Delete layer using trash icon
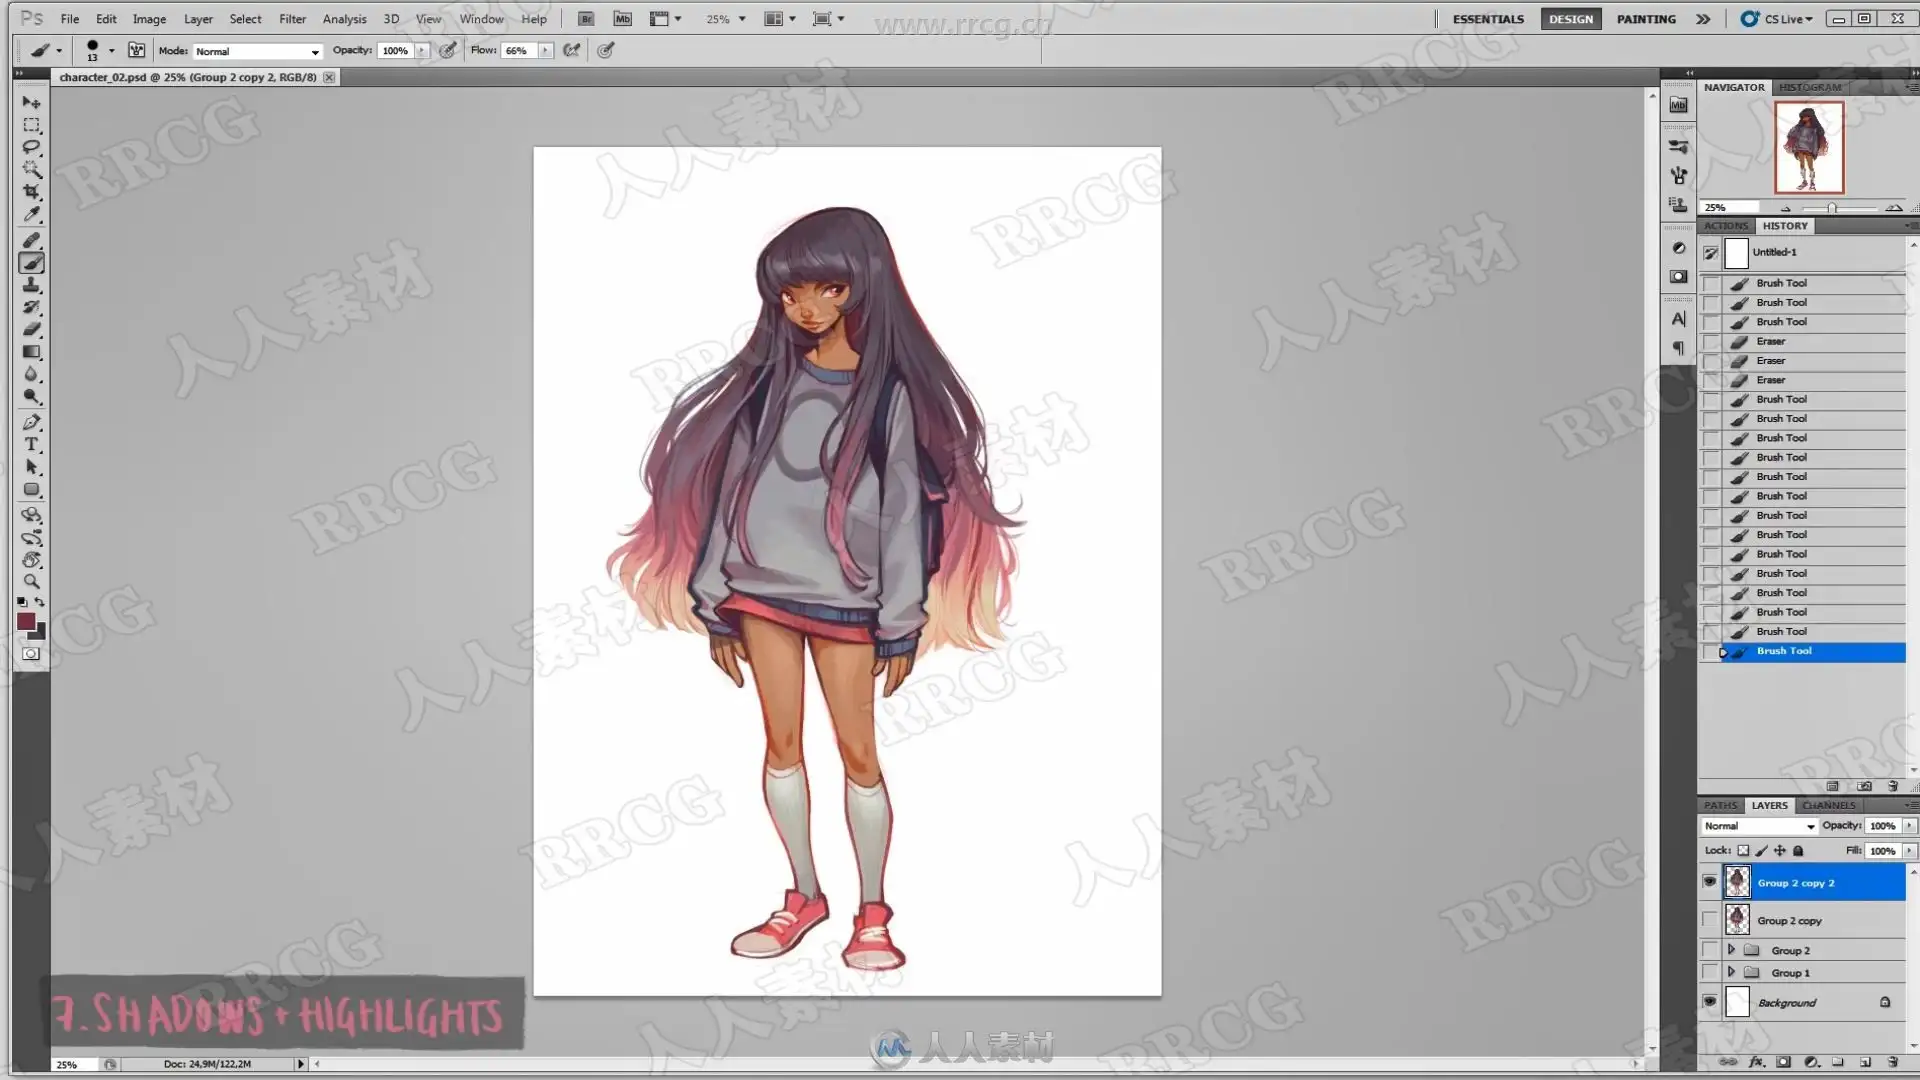 1892,1062
